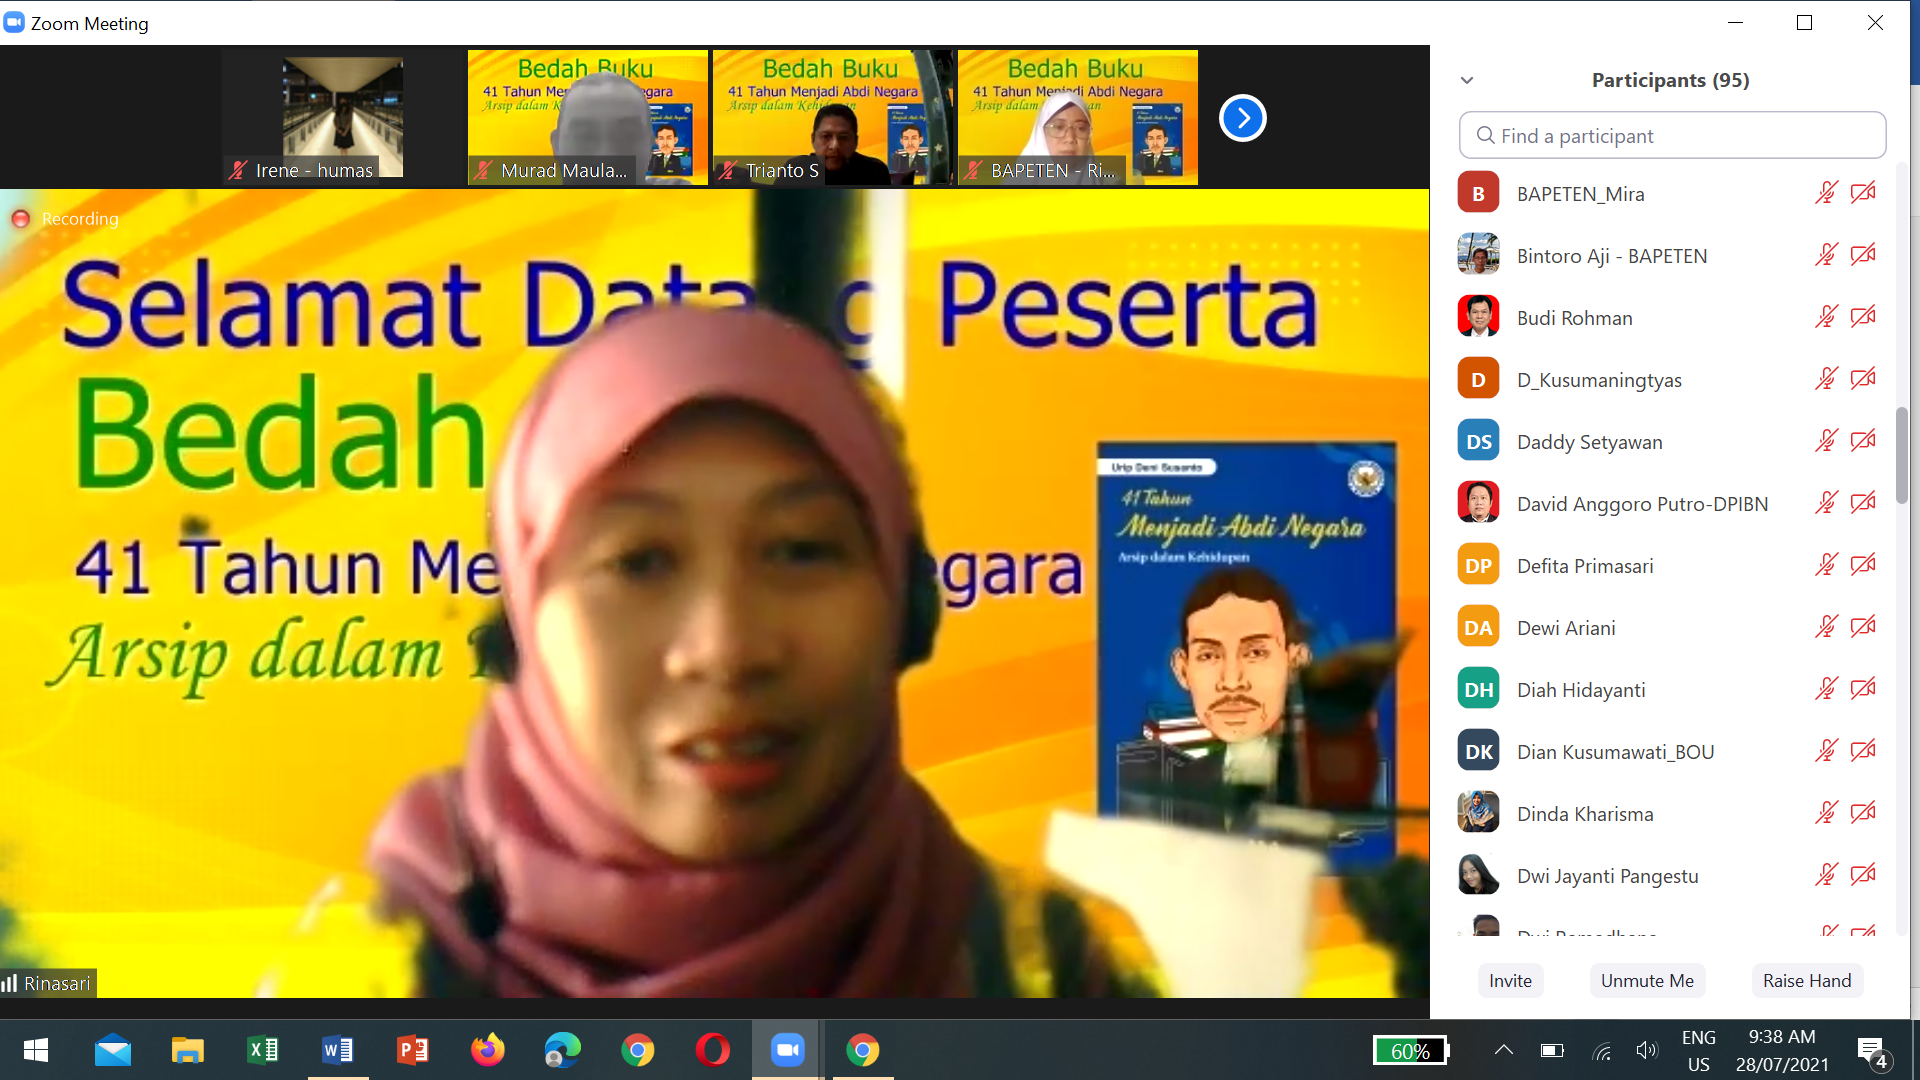This screenshot has height=1080, width=1920.
Task: Click camera-off icon next to Dewi Ariani
Action: tap(1863, 627)
